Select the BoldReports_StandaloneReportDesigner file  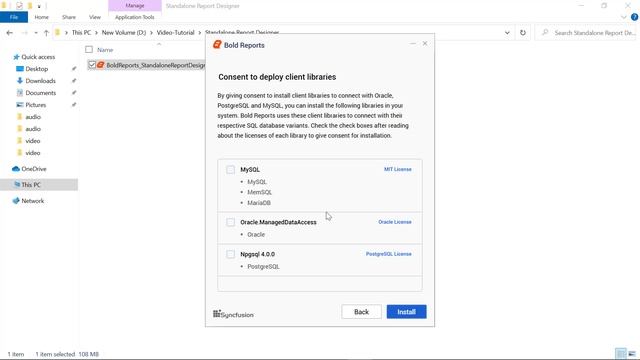[156, 65]
